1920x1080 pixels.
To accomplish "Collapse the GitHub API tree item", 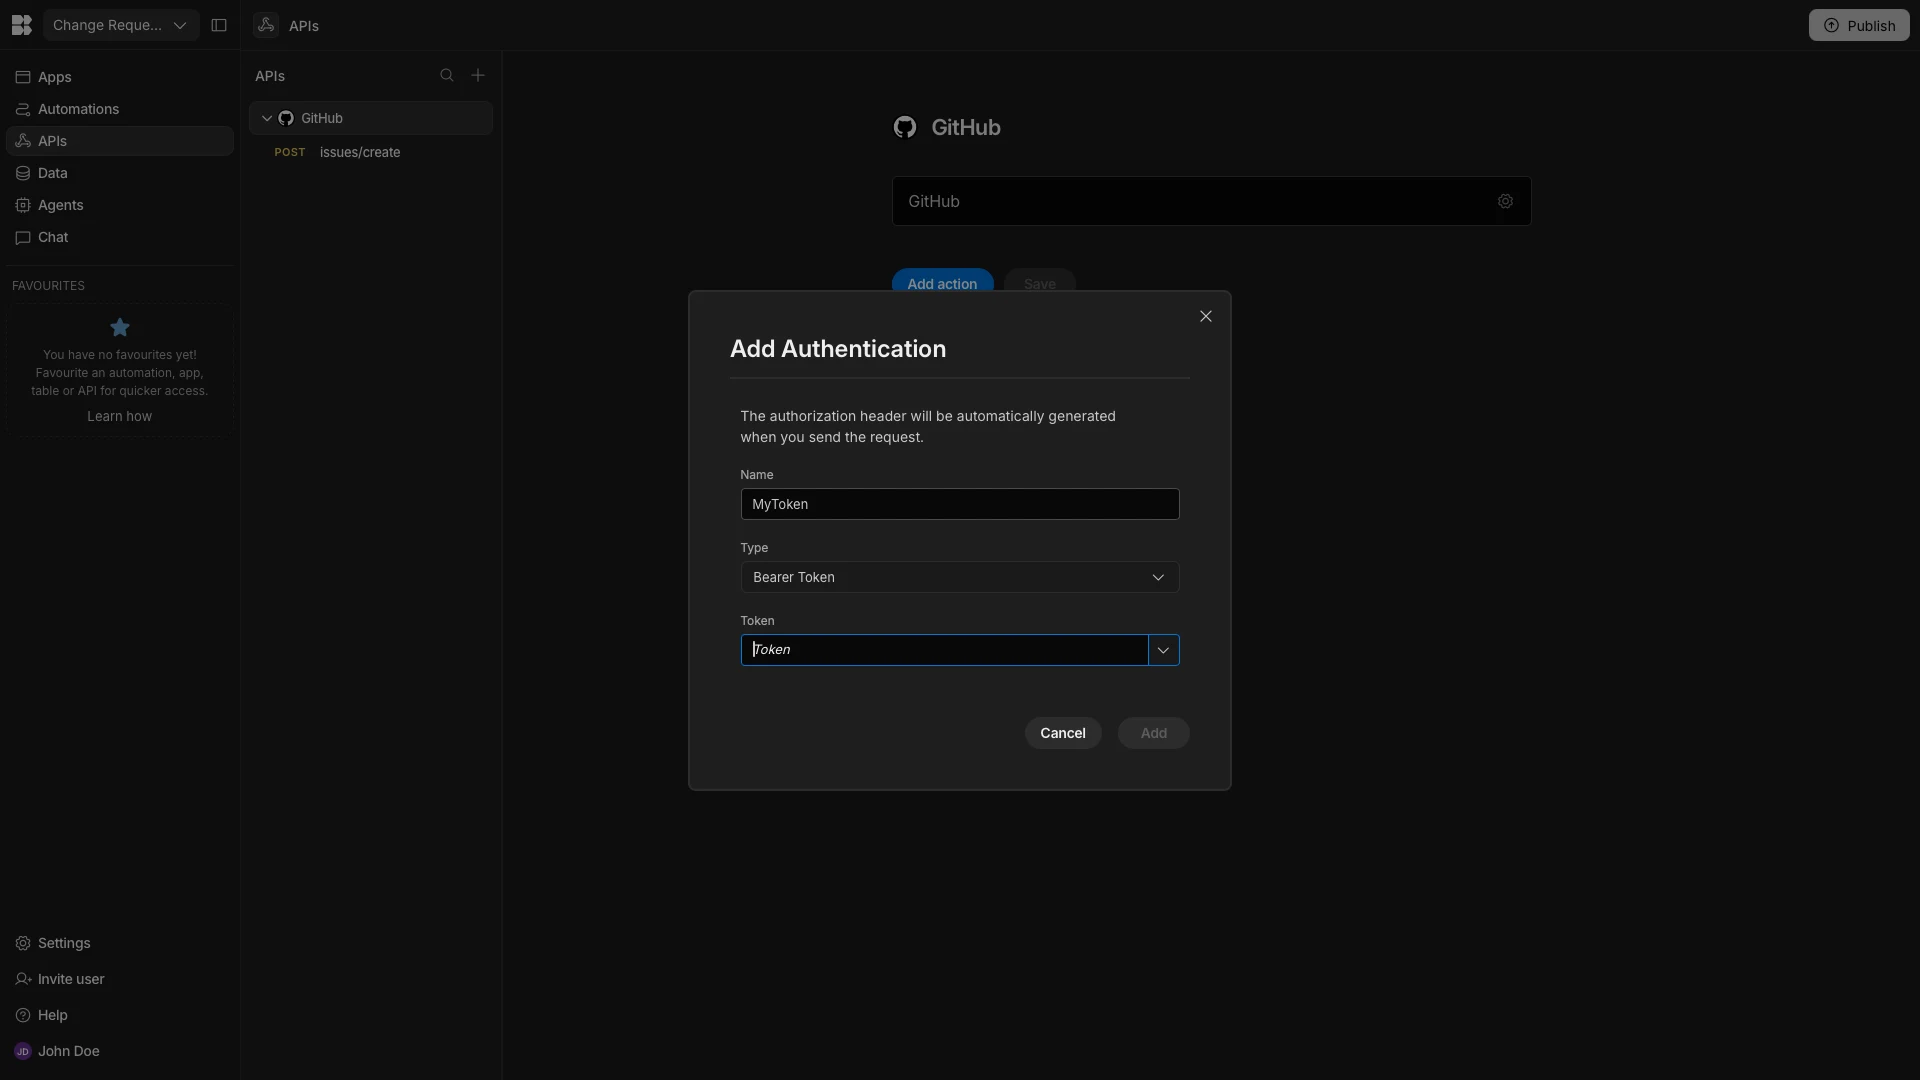I will click(266, 117).
